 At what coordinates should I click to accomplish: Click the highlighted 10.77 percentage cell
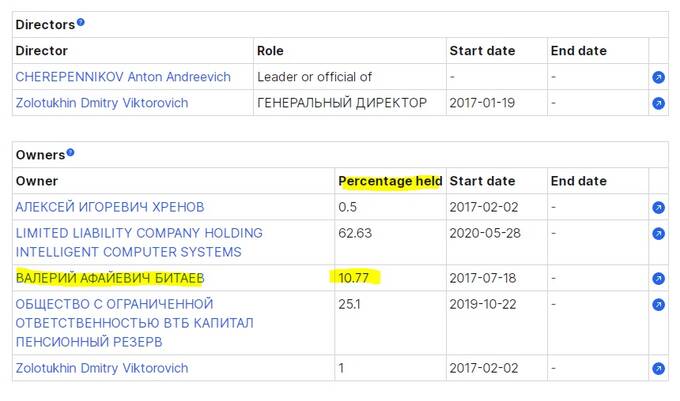coord(353,277)
